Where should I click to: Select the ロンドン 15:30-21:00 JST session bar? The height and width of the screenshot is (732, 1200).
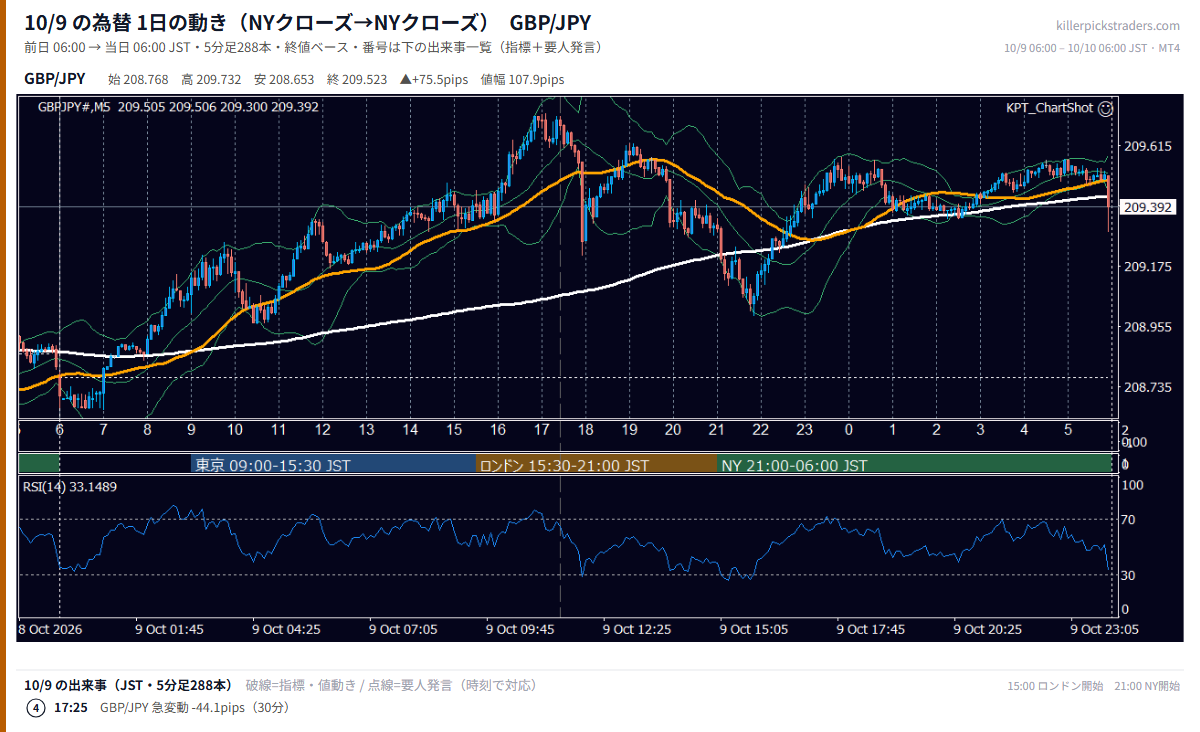[x=598, y=465]
